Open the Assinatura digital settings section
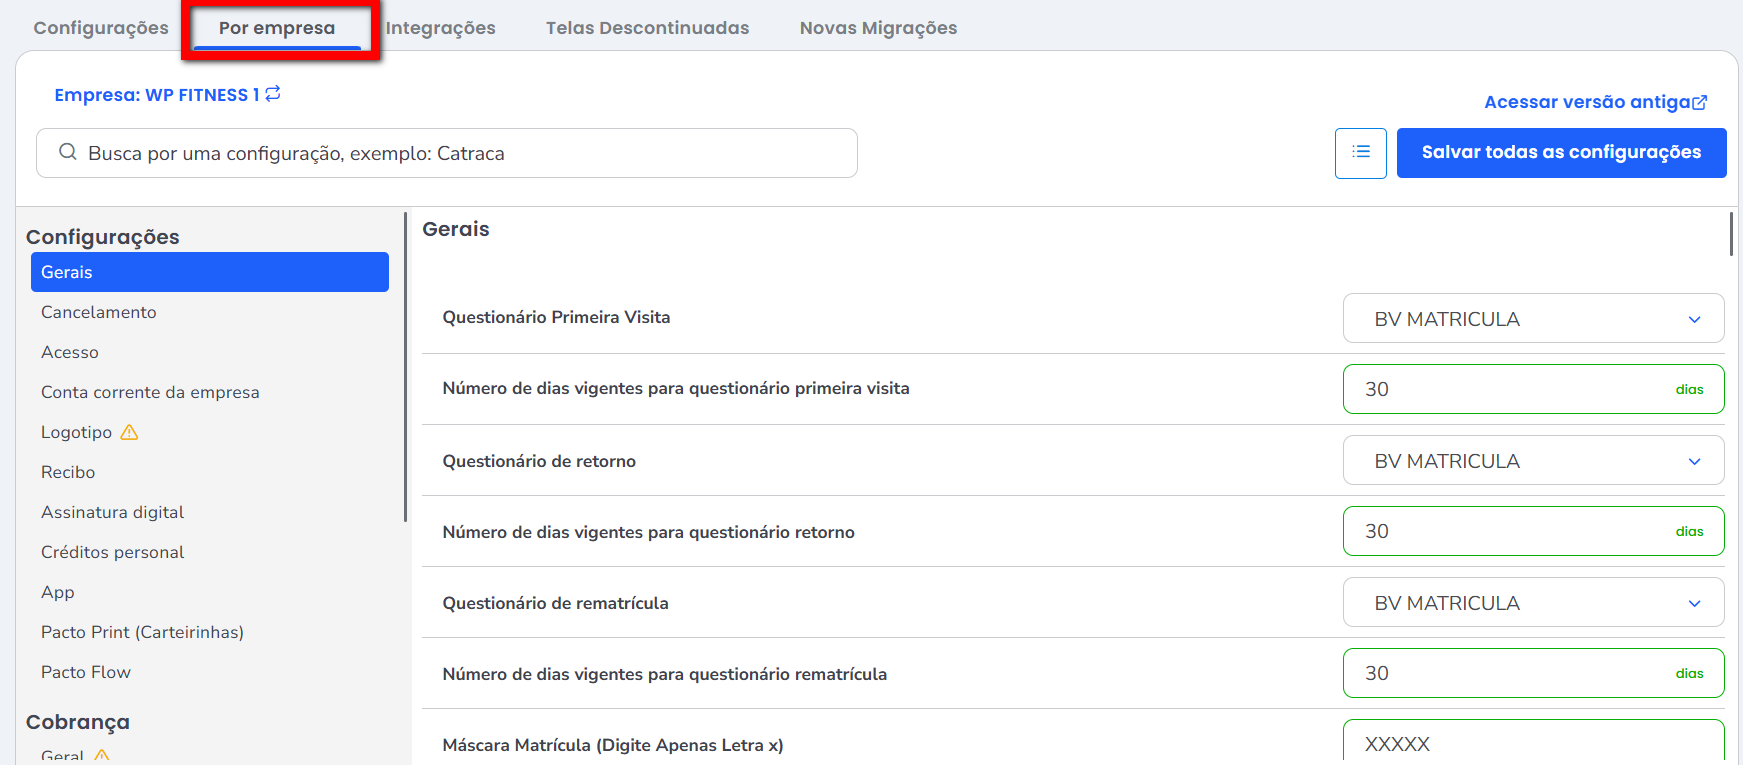Screen dimensions: 1743x765 click(112, 512)
